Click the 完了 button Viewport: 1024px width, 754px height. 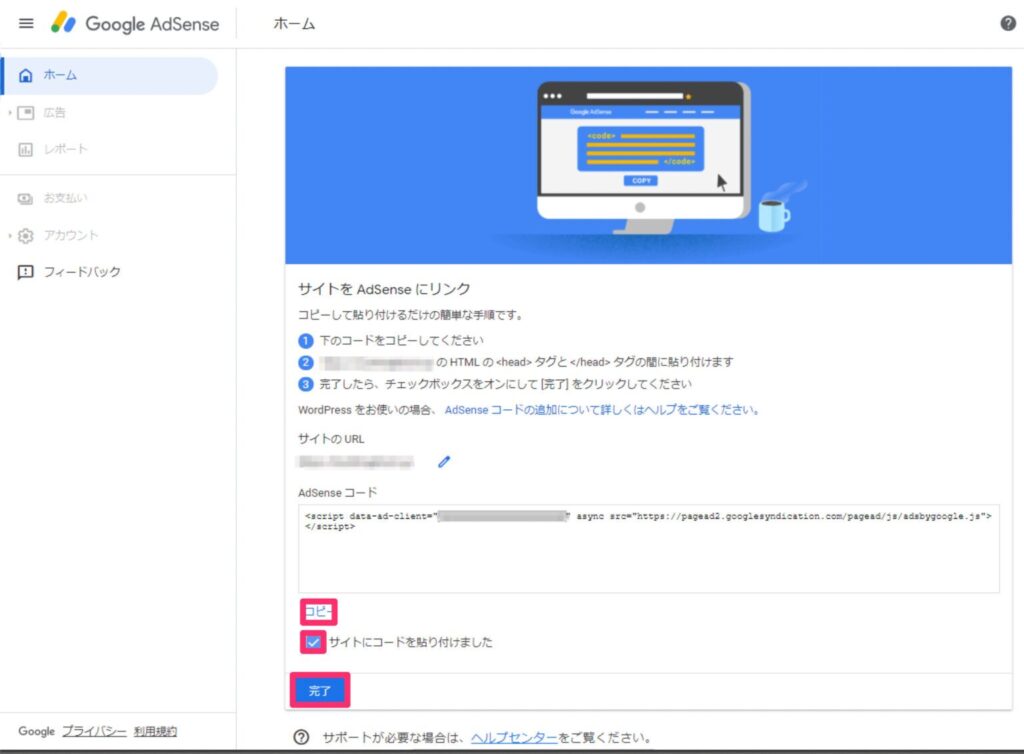point(320,690)
